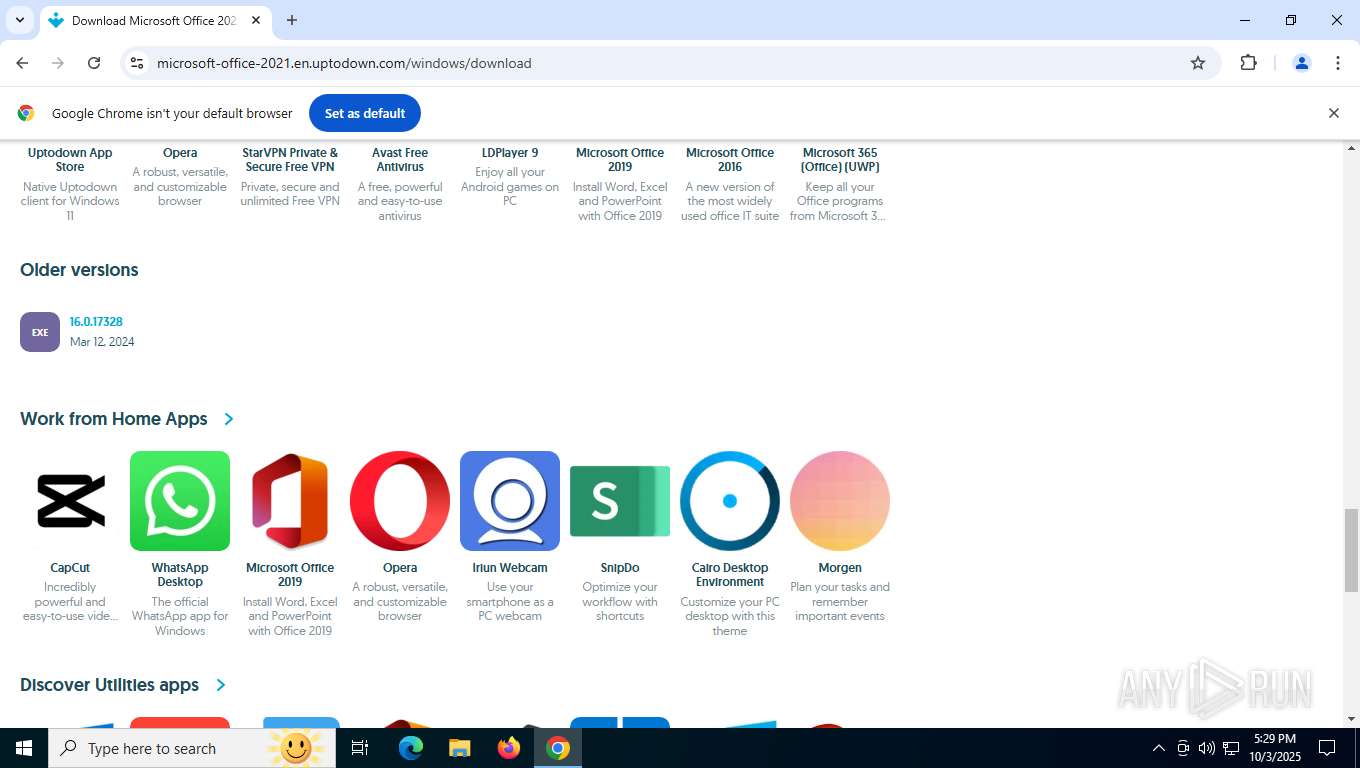
Task: Open Task View on taskbar
Action: [361, 748]
